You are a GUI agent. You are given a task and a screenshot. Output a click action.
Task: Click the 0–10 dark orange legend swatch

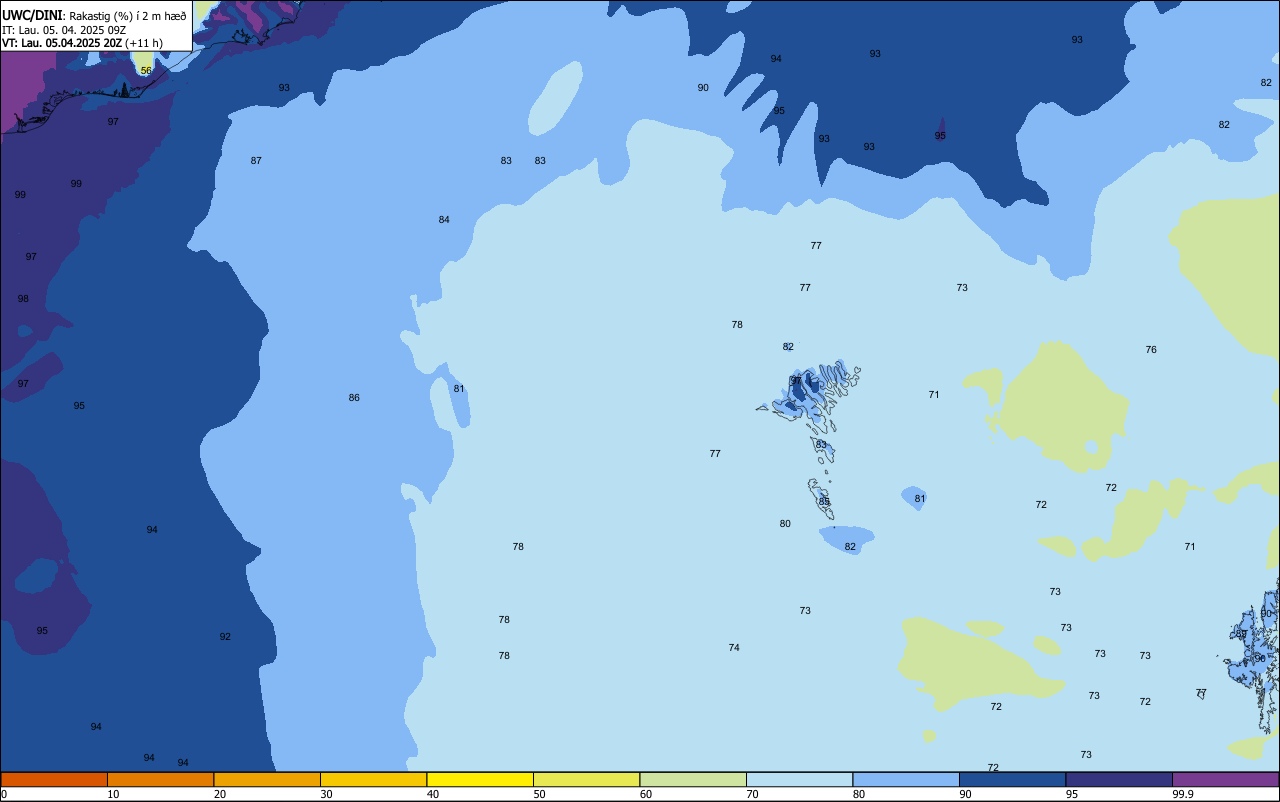pyautogui.click(x=54, y=779)
